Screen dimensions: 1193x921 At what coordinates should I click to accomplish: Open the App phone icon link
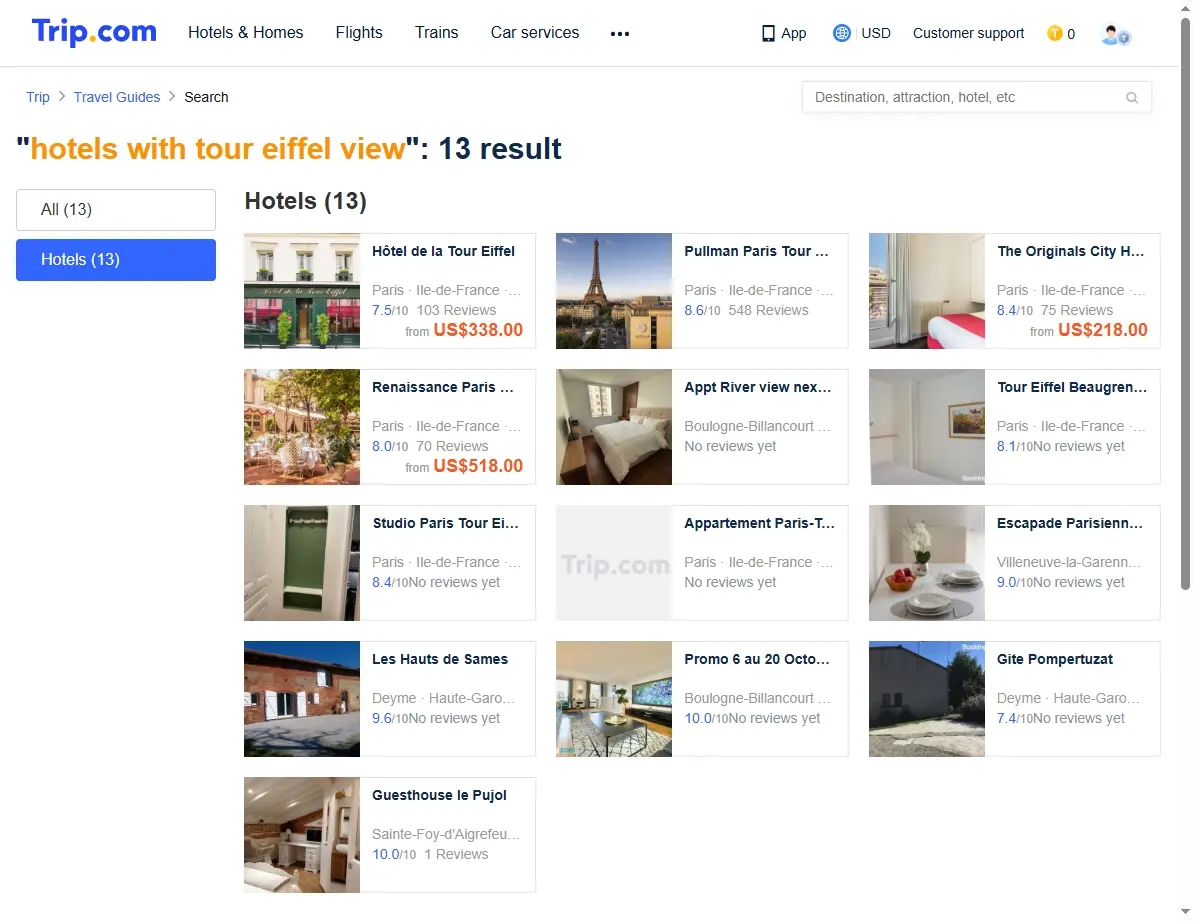click(x=768, y=33)
